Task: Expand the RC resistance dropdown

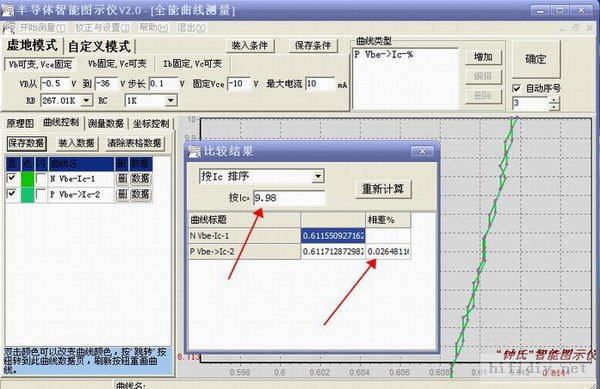Action: tap(170, 101)
